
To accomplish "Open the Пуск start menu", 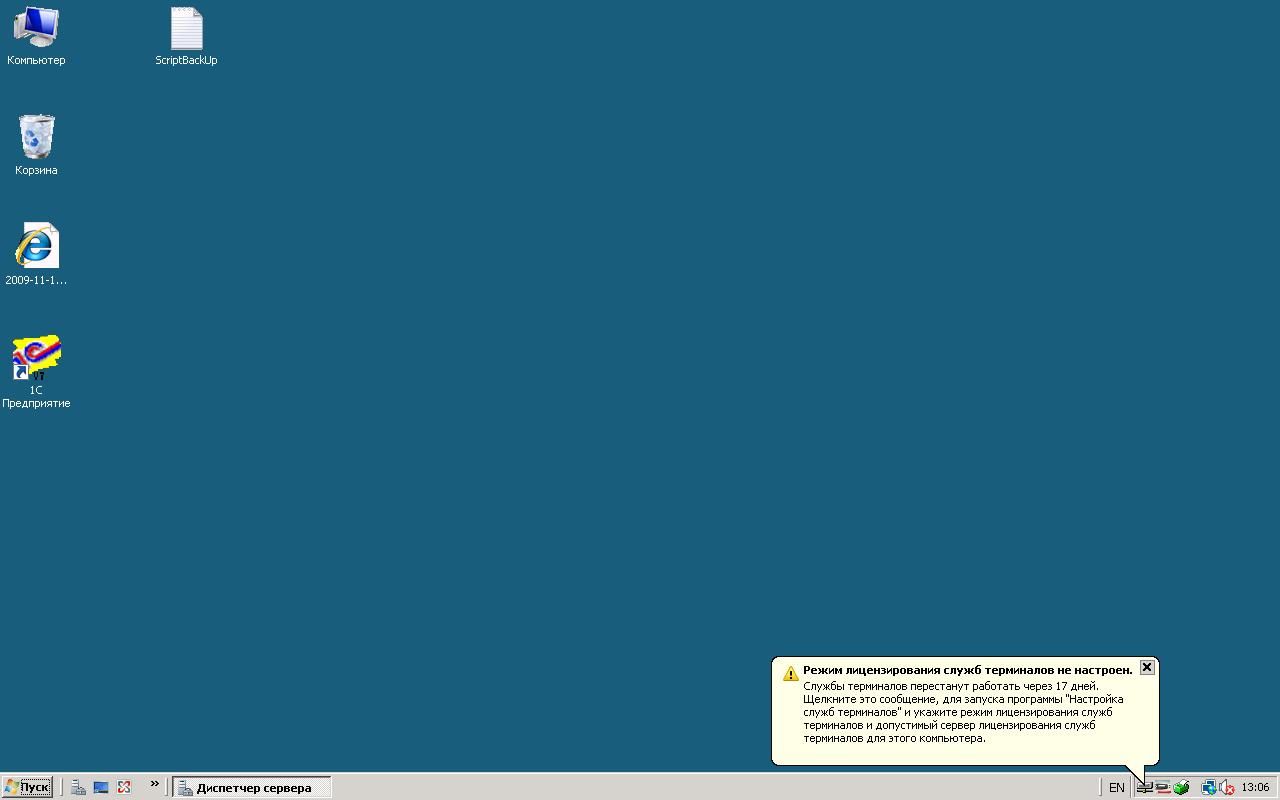I will tap(27, 788).
